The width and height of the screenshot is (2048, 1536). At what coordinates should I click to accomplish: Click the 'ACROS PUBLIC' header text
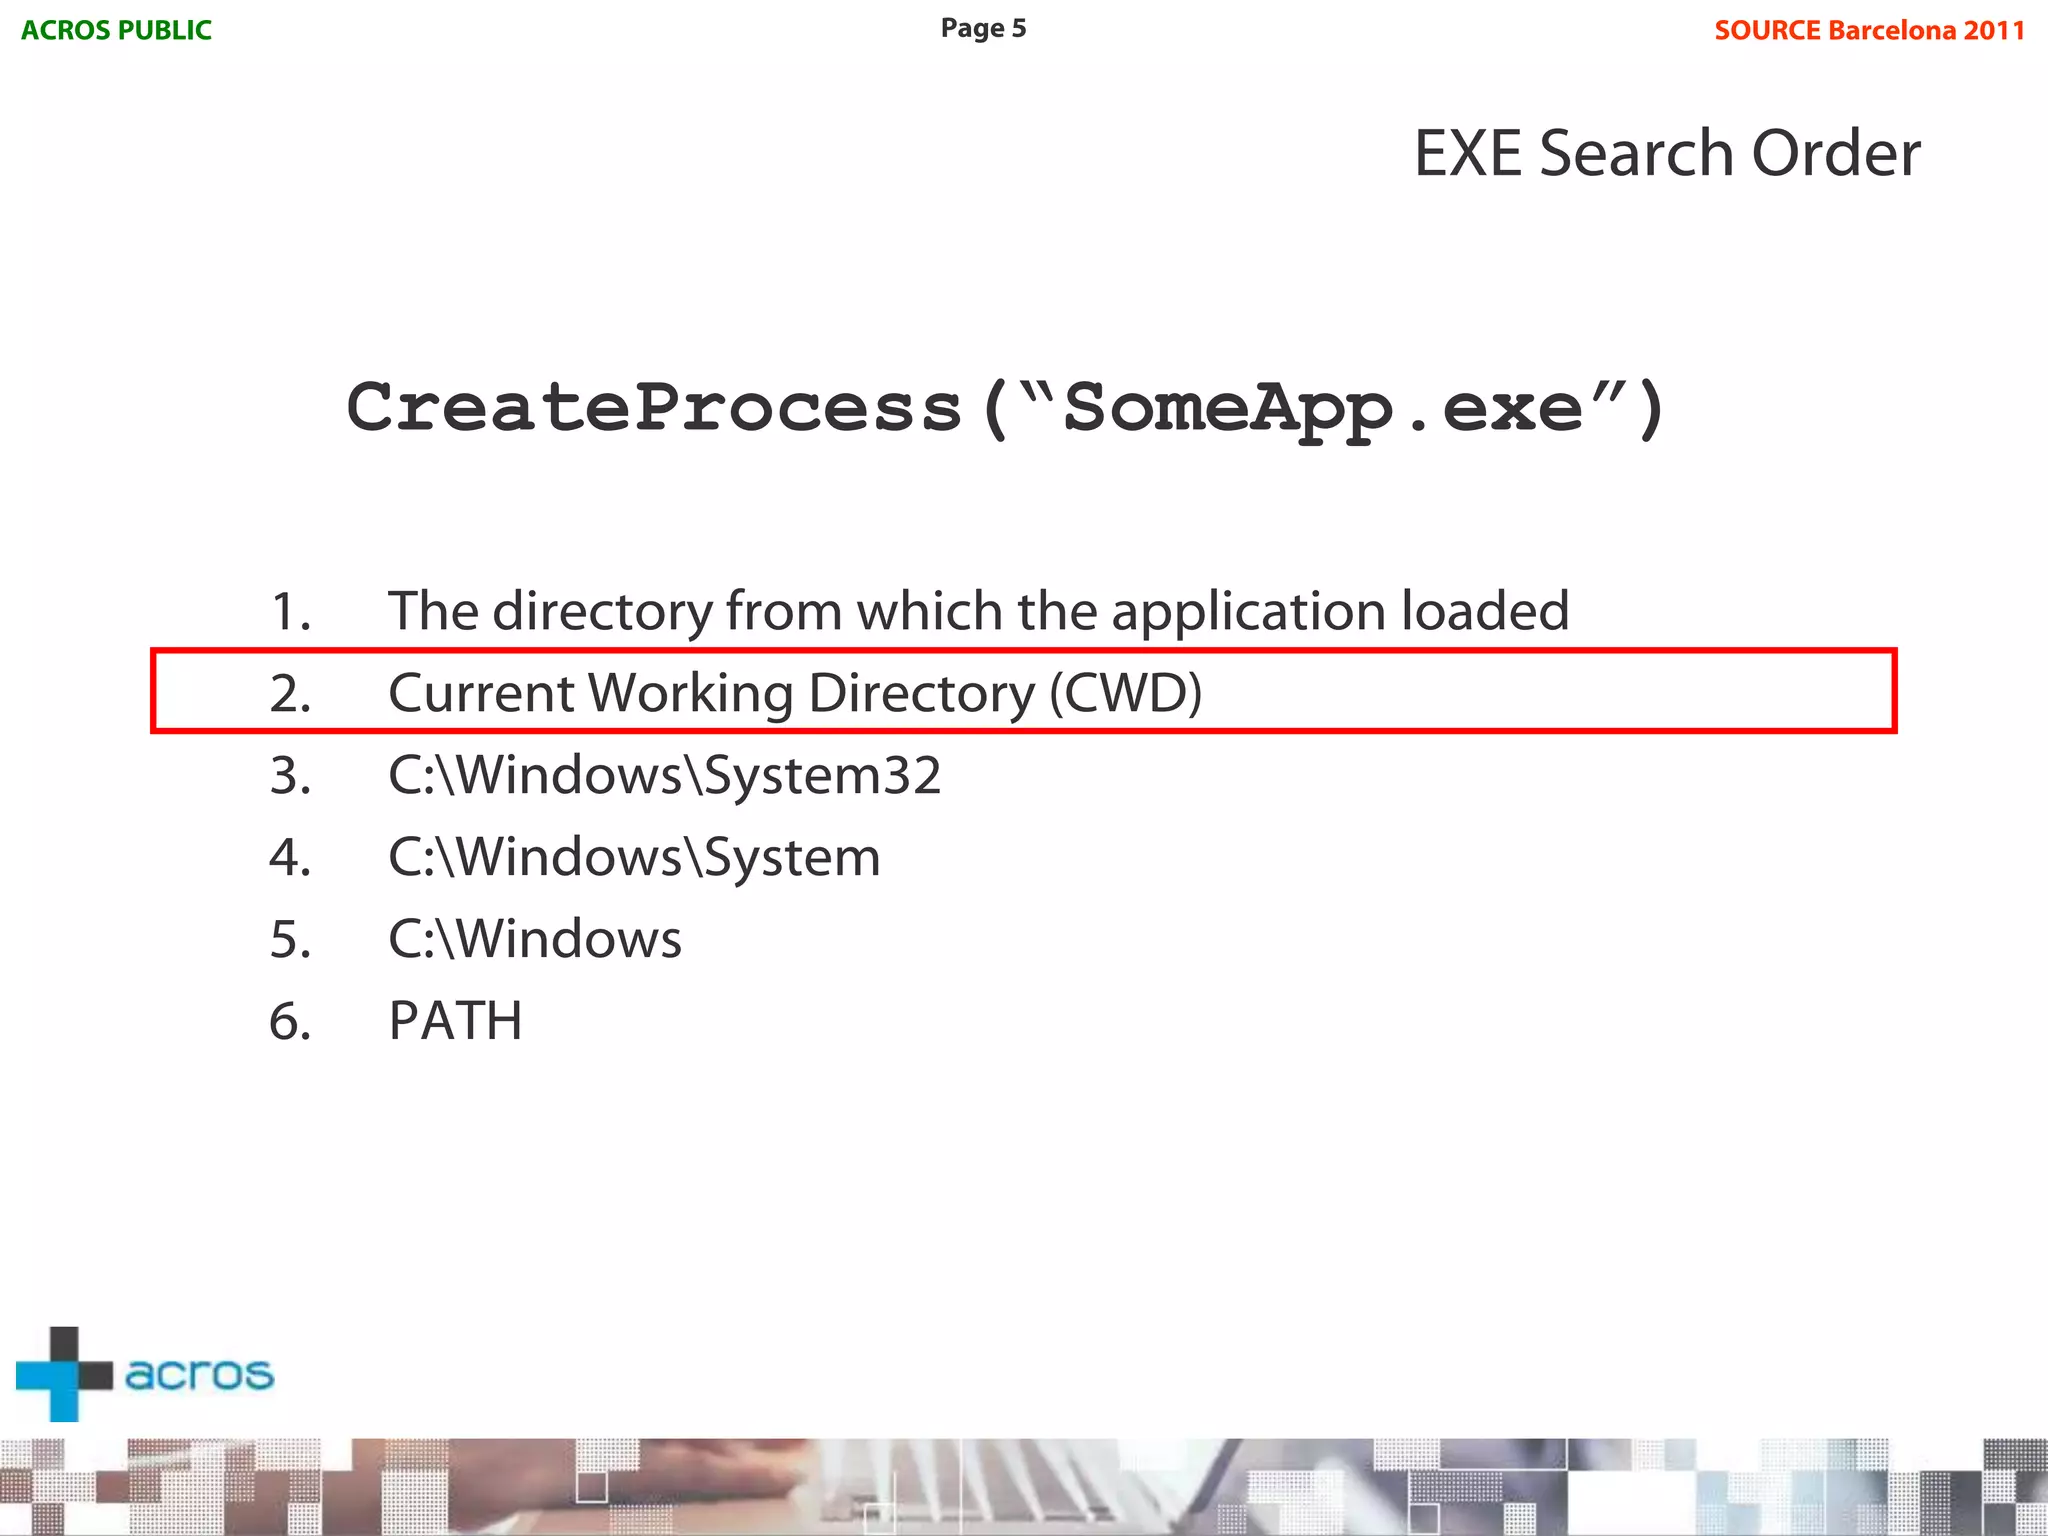(x=116, y=30)
